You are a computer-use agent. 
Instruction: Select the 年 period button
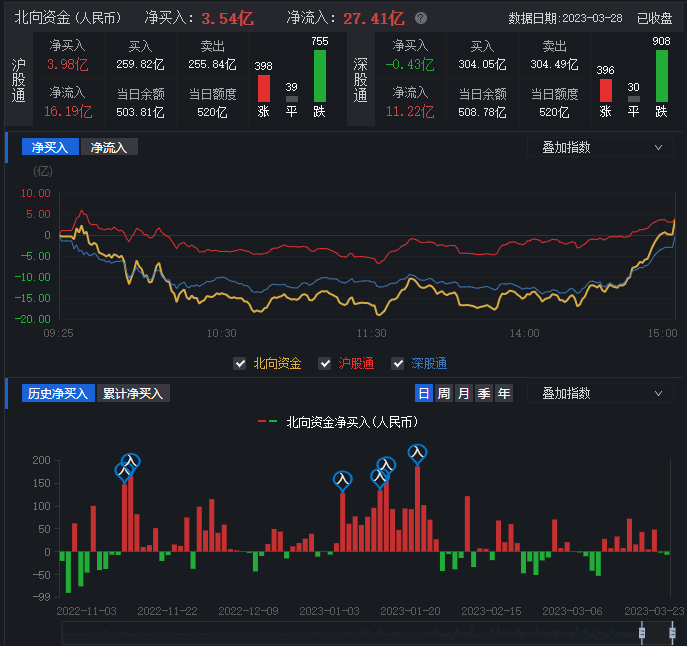504,393
